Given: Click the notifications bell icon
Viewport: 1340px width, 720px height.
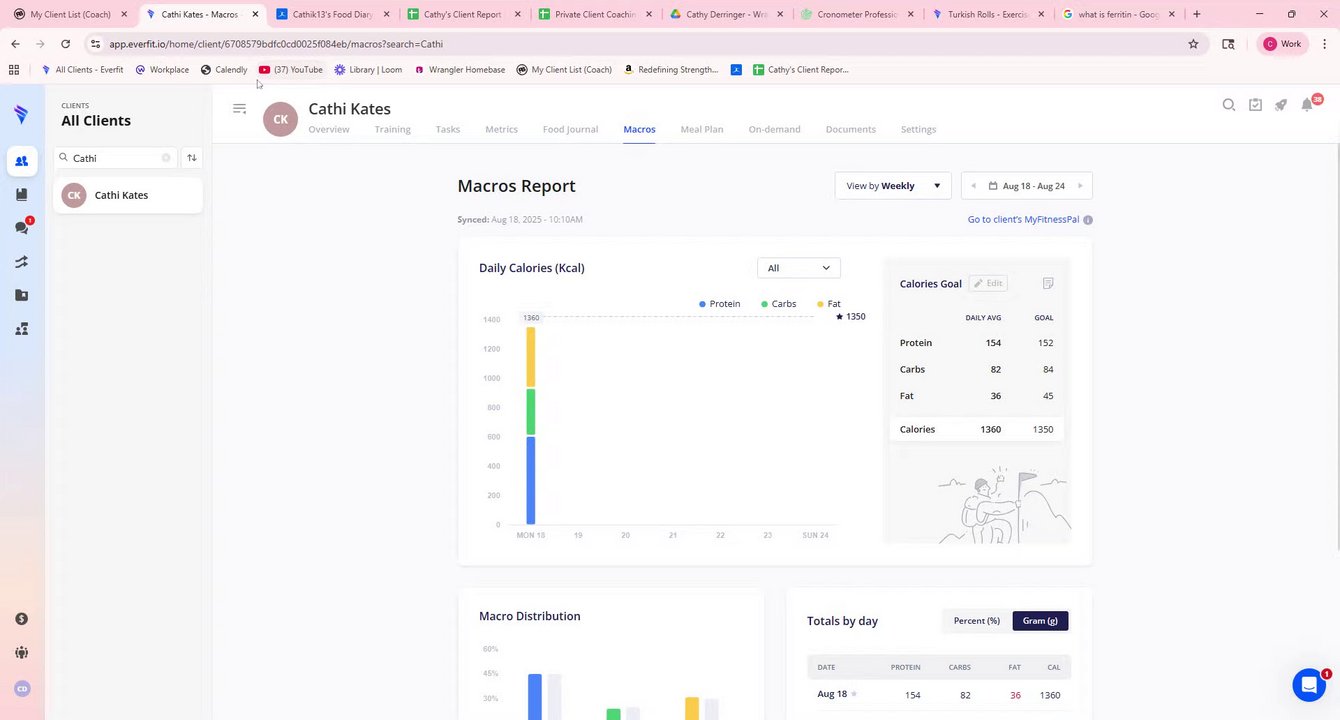Looking at the screenshot, I should 1307,105.
